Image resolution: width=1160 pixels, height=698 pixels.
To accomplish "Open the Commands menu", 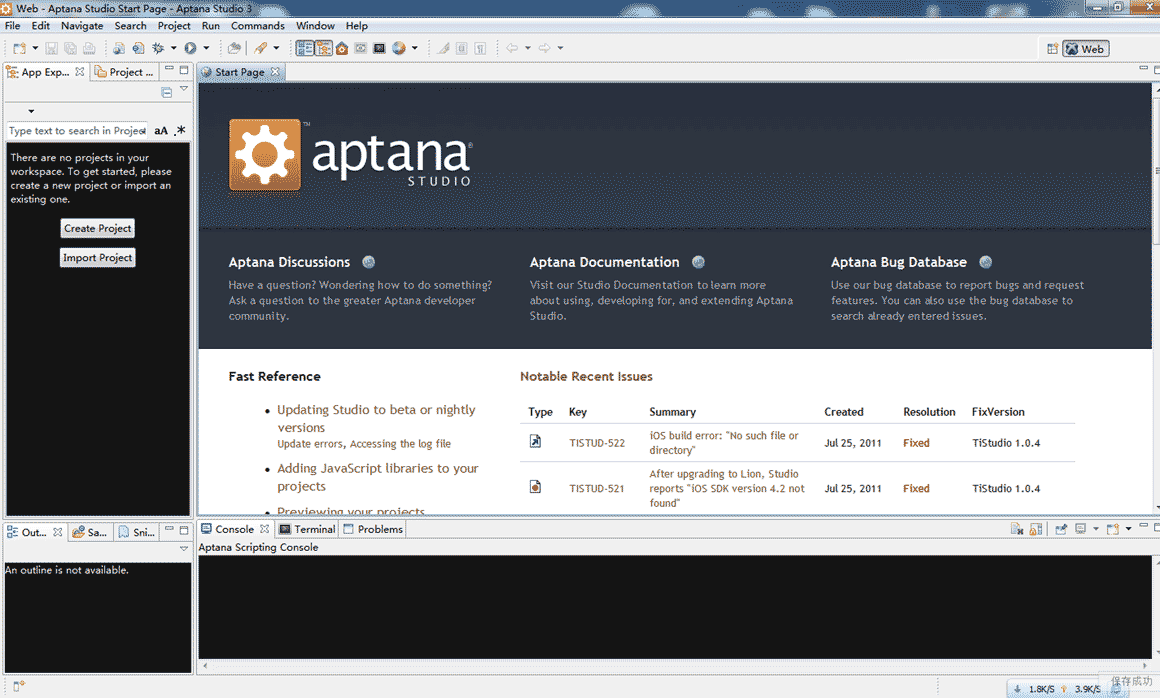I will click(257, 26).
